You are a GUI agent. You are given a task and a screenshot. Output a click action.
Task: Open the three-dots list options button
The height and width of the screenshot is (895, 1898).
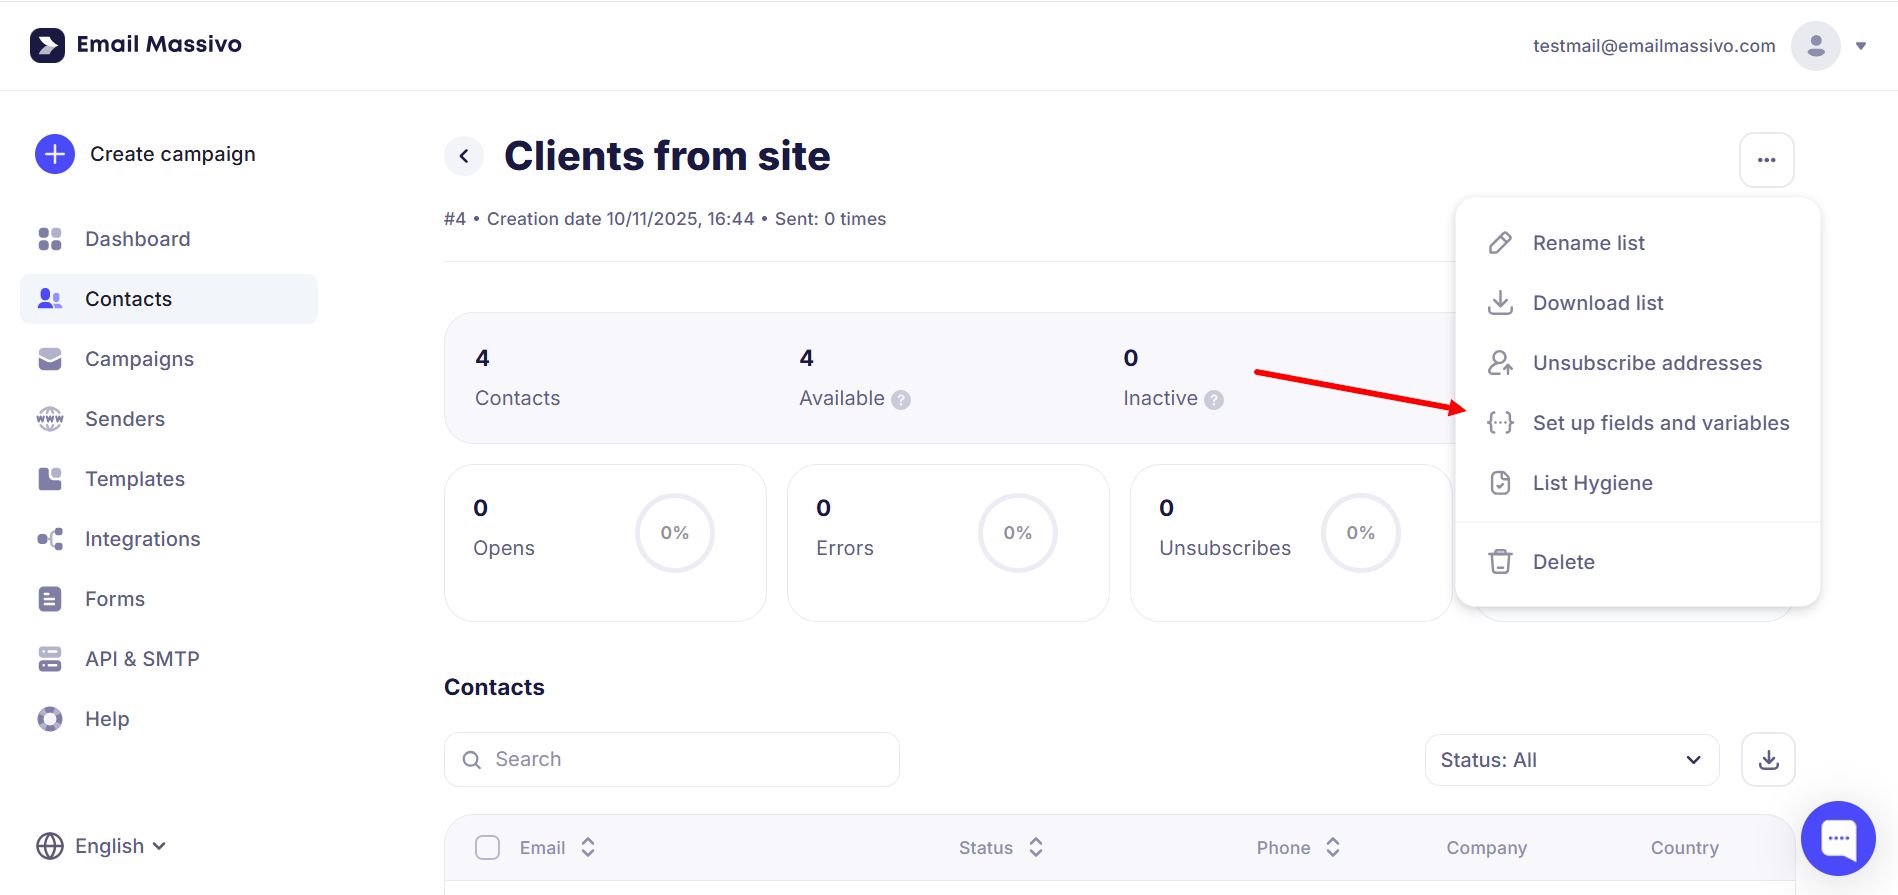pos(1766,160)
